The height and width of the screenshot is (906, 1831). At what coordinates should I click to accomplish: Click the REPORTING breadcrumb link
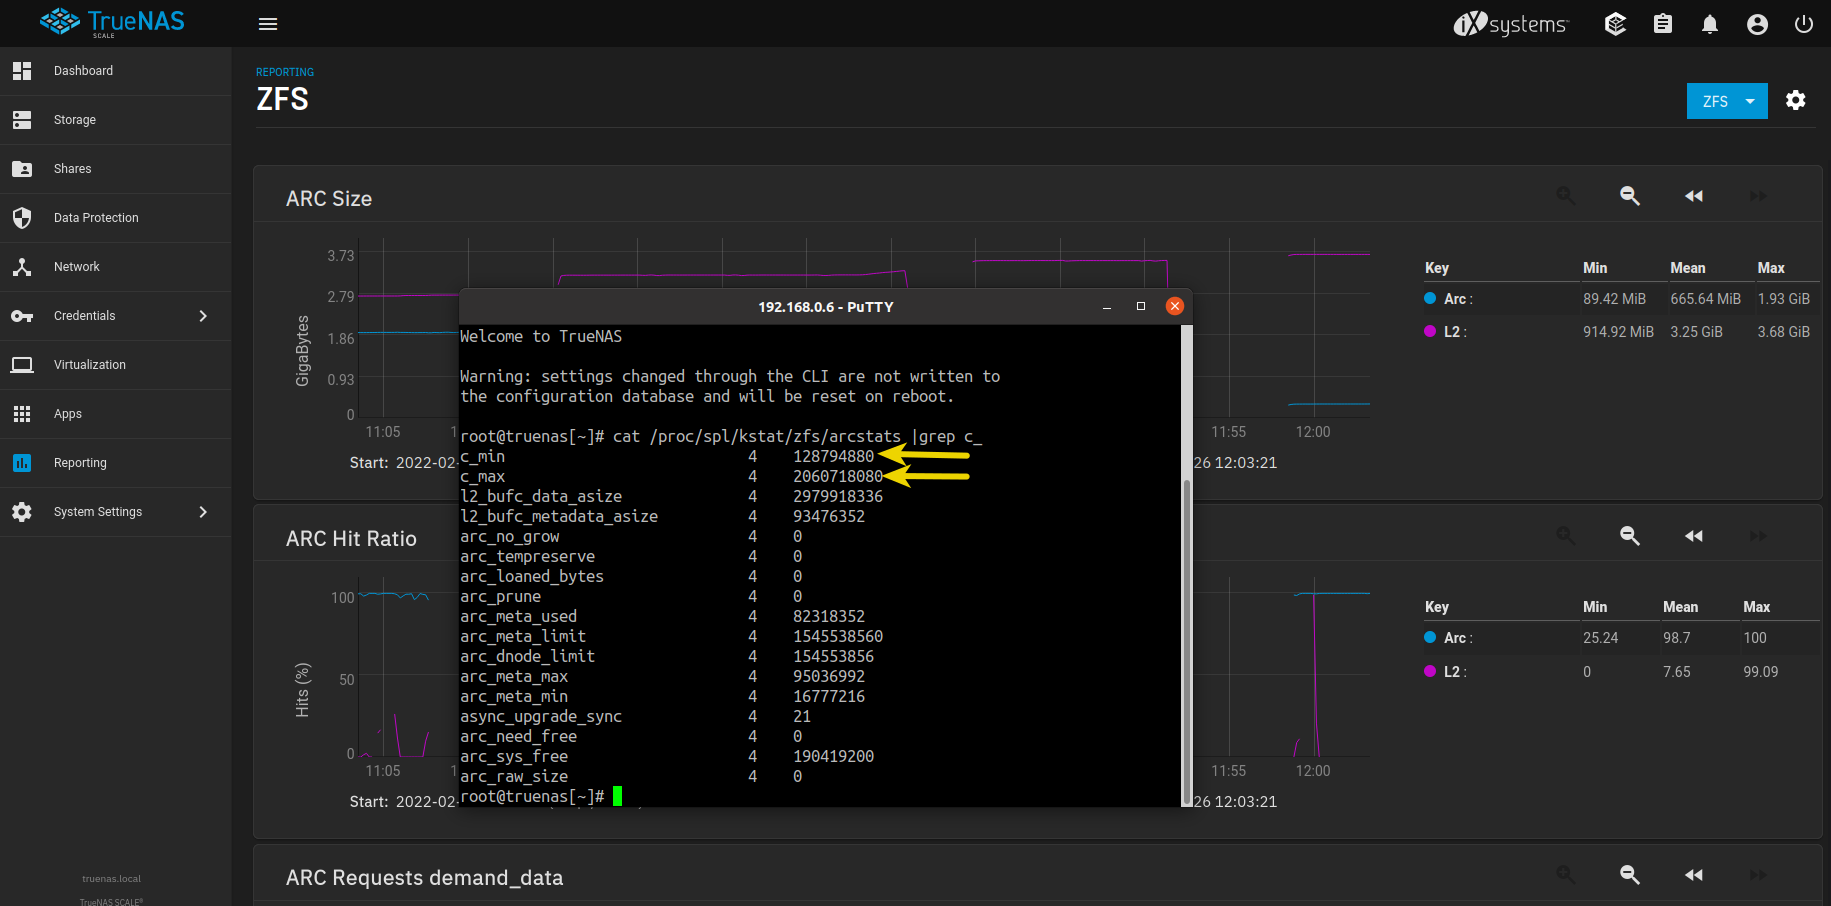point(285,72)
